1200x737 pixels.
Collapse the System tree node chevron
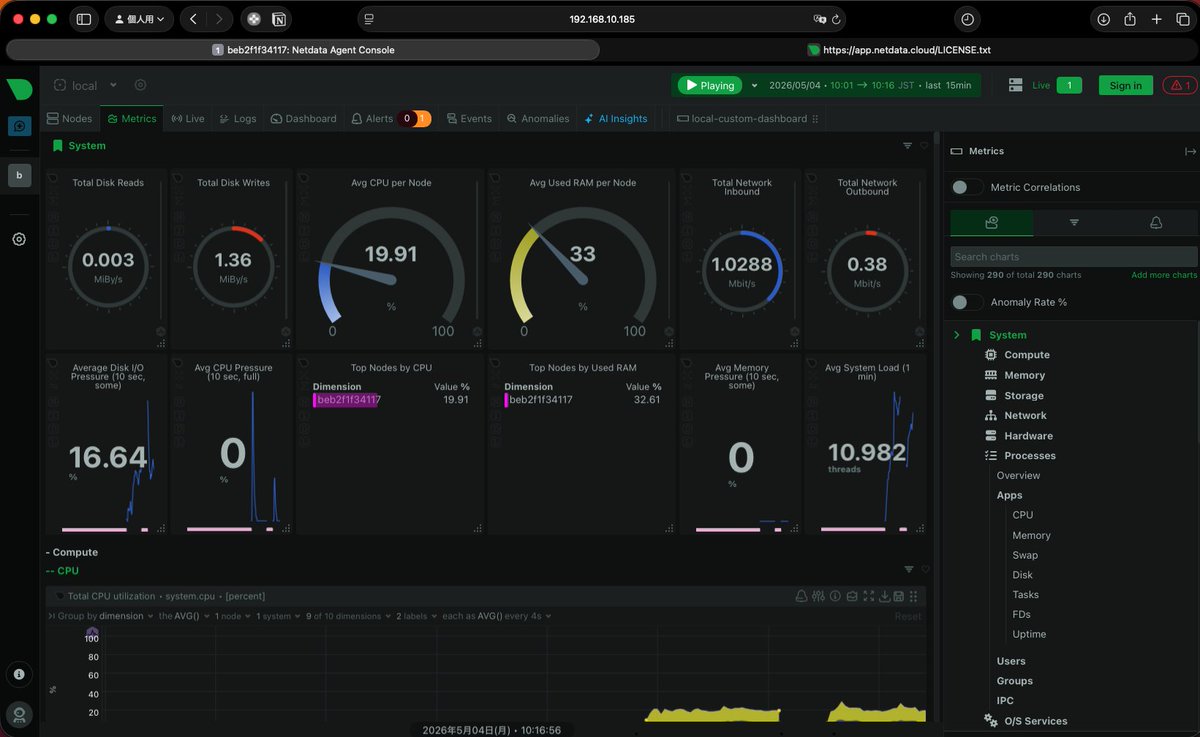click(x=957, y=335)
